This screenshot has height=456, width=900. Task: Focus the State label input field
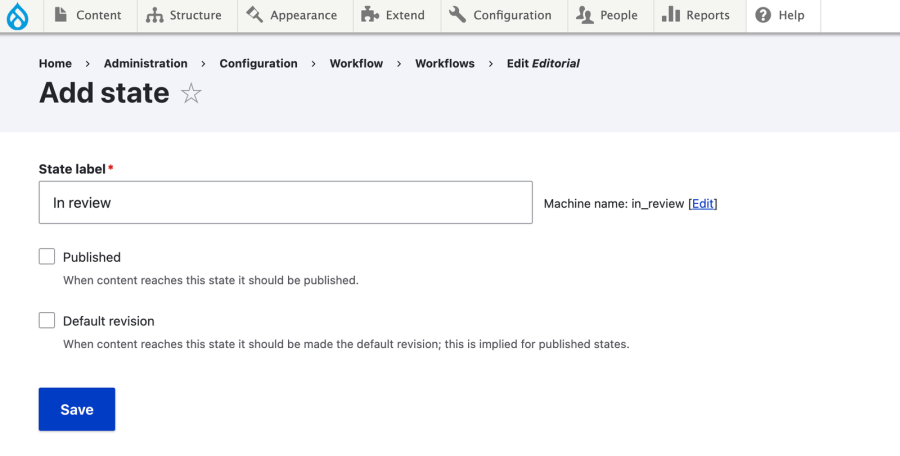[x=286, y=203]
